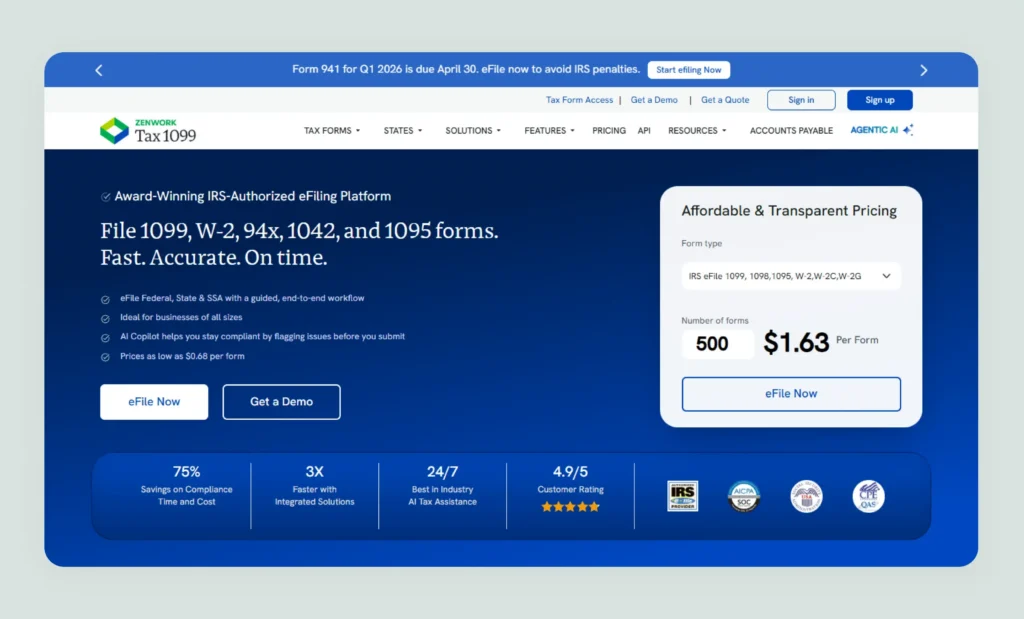
Task: Expand the Resources menu
Action: [x=697, y=131]
